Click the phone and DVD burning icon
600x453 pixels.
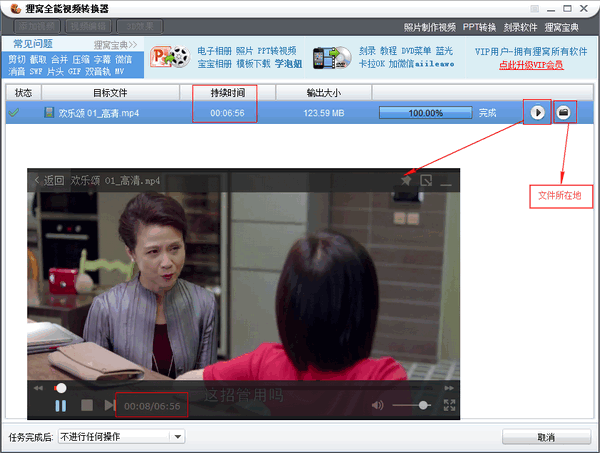[x=332, y=58]
